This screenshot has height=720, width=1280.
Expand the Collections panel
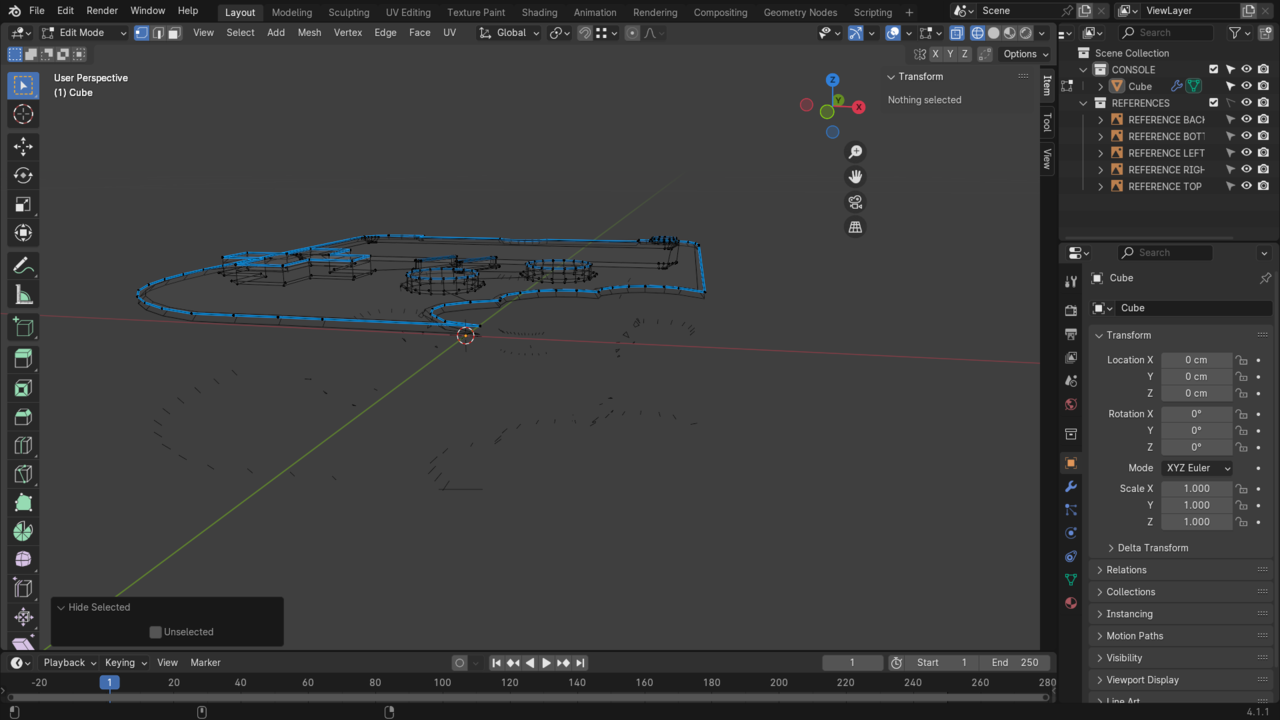coord(1130,592)
